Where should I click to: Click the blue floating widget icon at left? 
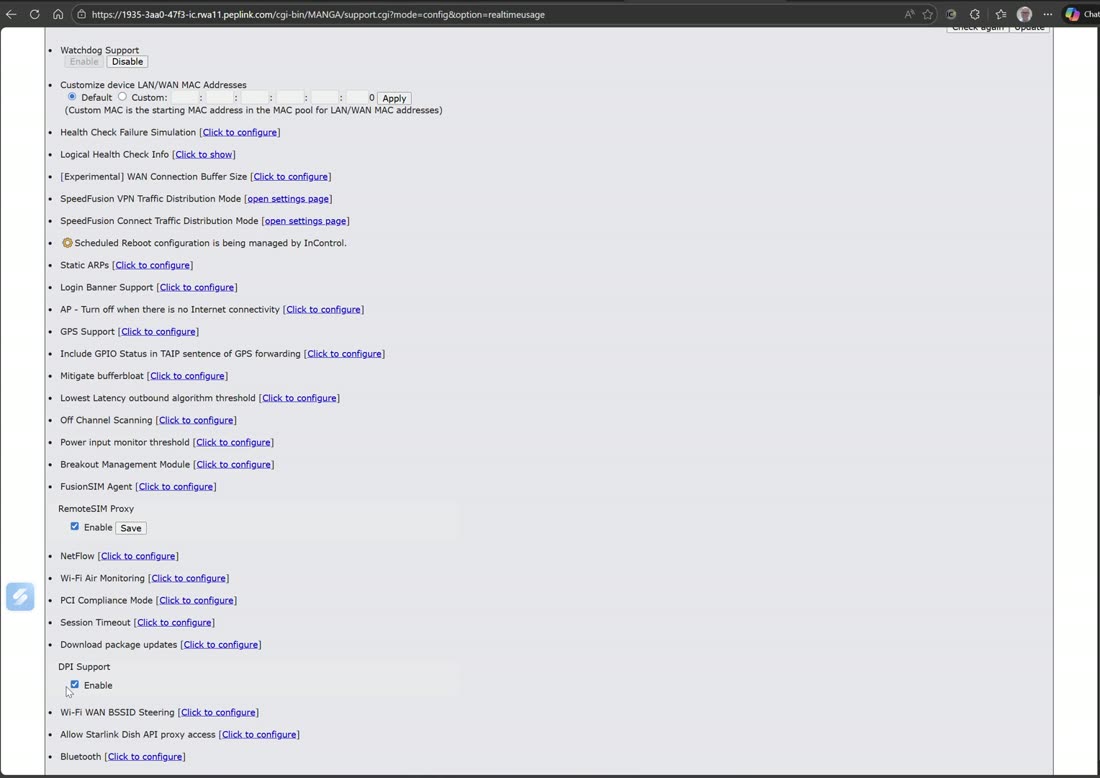(x=20, y=596)
